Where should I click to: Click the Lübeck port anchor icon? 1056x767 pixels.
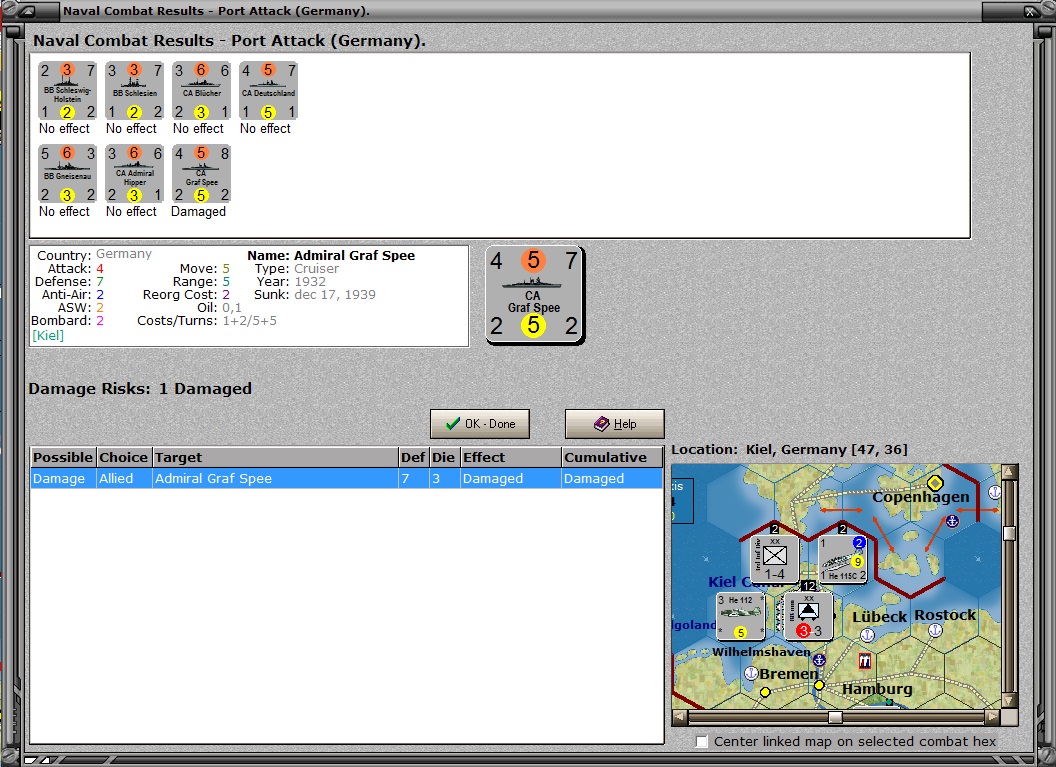pos(867,634)
